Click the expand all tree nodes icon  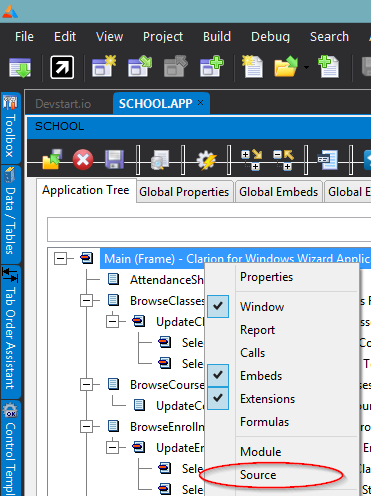(251, 160)
